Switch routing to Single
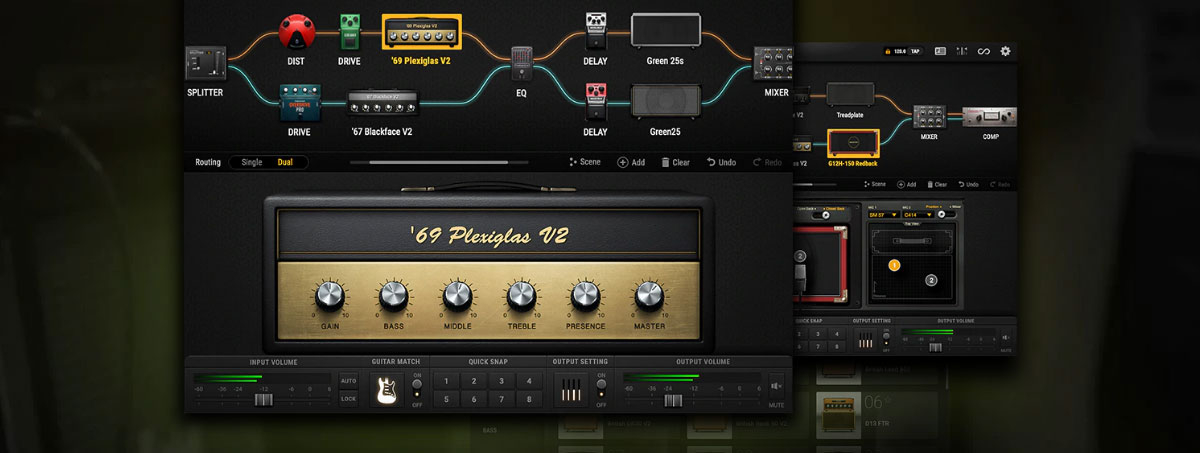 coord(251,162)
